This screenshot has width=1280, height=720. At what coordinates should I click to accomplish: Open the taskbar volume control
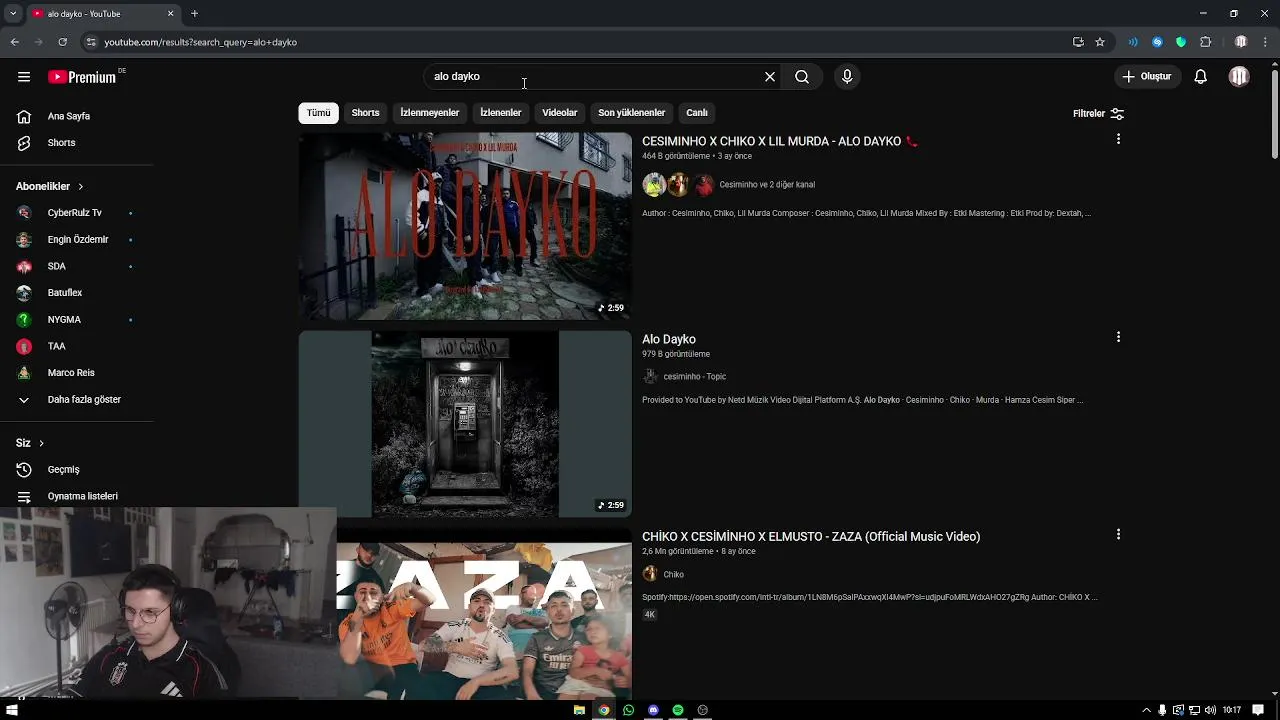click(x=1210, y=710)
